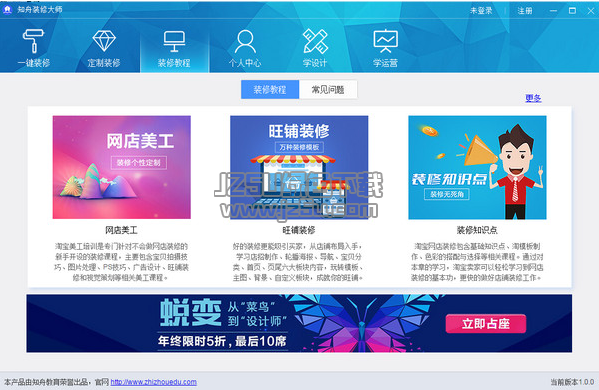Click the 注册 register link
Image resolution: width=599 pixels, height=390 pixels.
click(x=525, y=11)
